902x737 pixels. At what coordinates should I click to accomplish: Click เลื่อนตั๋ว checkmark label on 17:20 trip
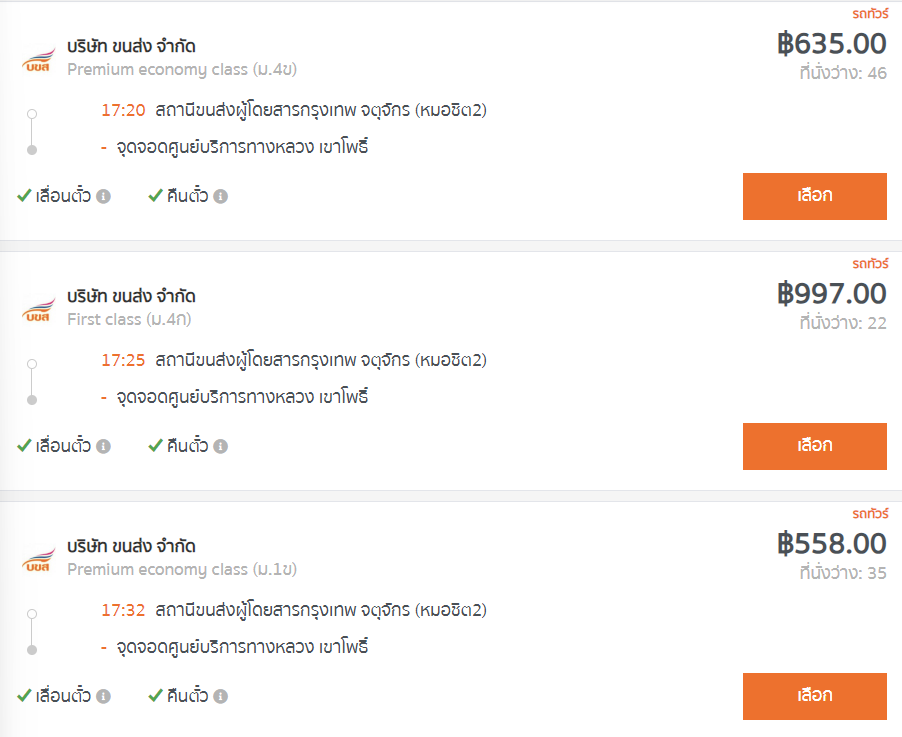[x=55, y=196]
